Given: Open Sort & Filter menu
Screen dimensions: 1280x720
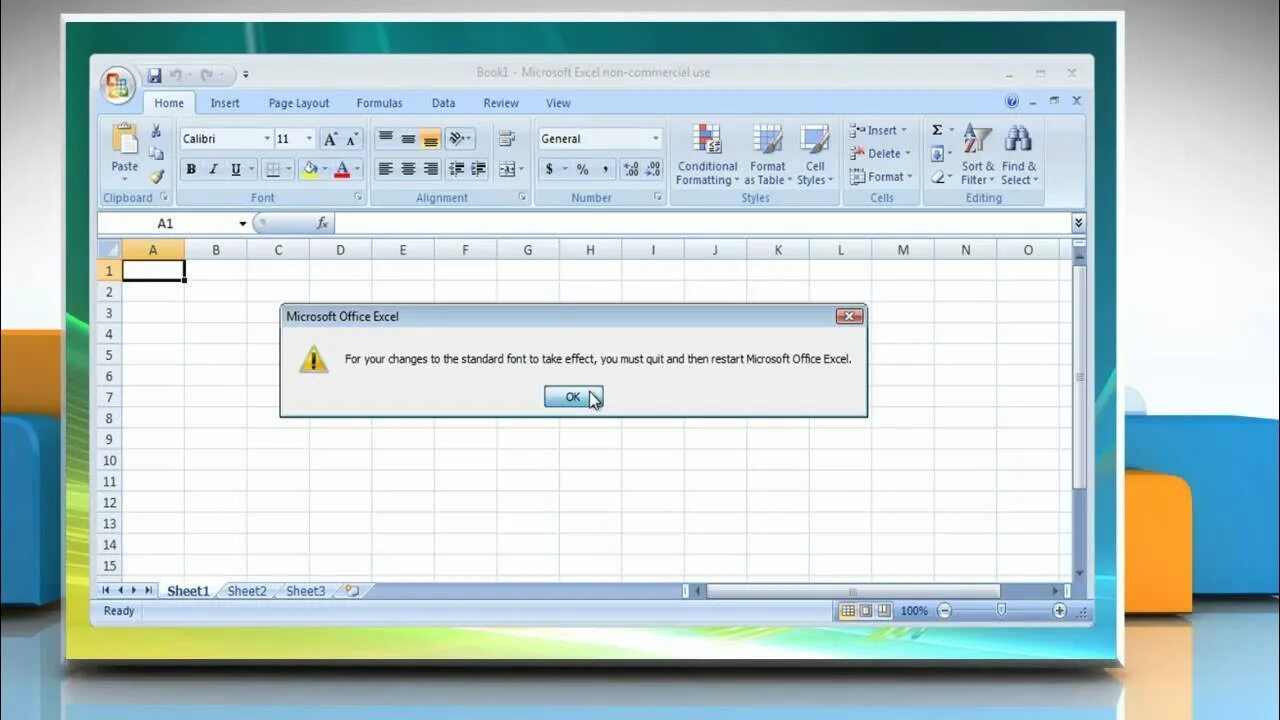Looking at the screenshot, I should 978,154.
